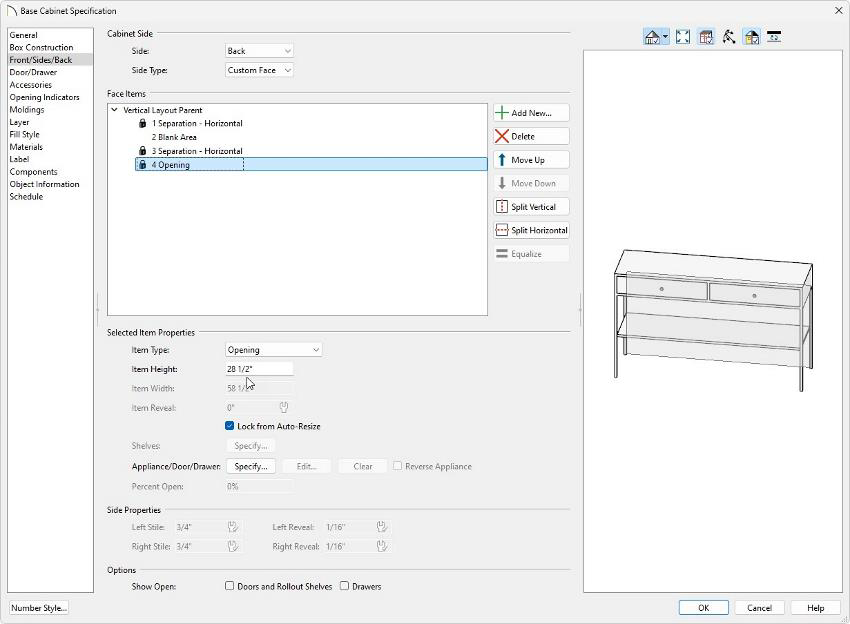Uncheck Lock from Auto-Resize
Viewport: 850px width, 624px height.
coord(229,426)
